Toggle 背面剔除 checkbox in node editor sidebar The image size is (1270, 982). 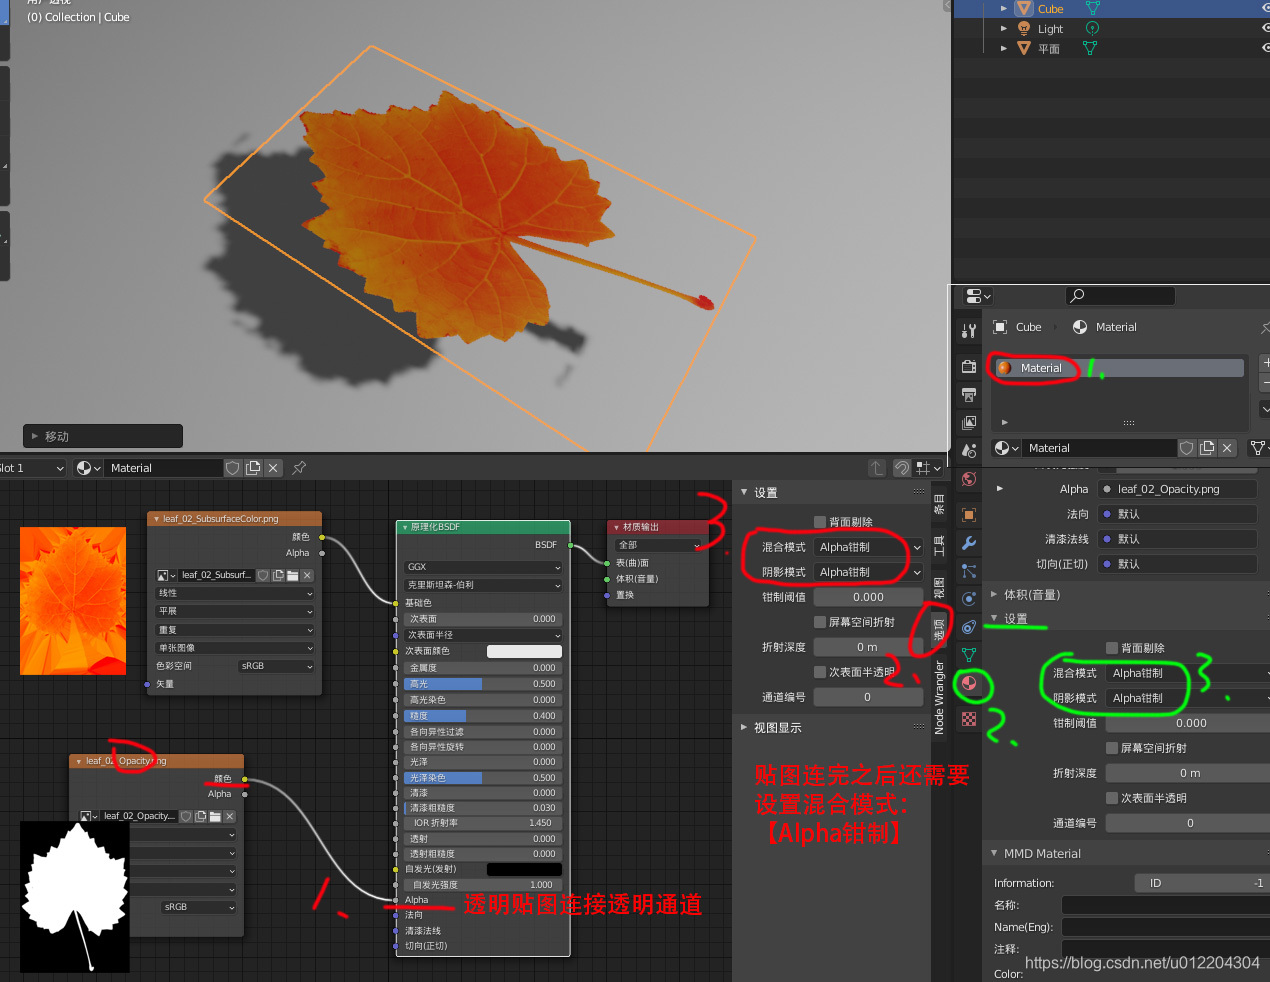tap(820, 522)
